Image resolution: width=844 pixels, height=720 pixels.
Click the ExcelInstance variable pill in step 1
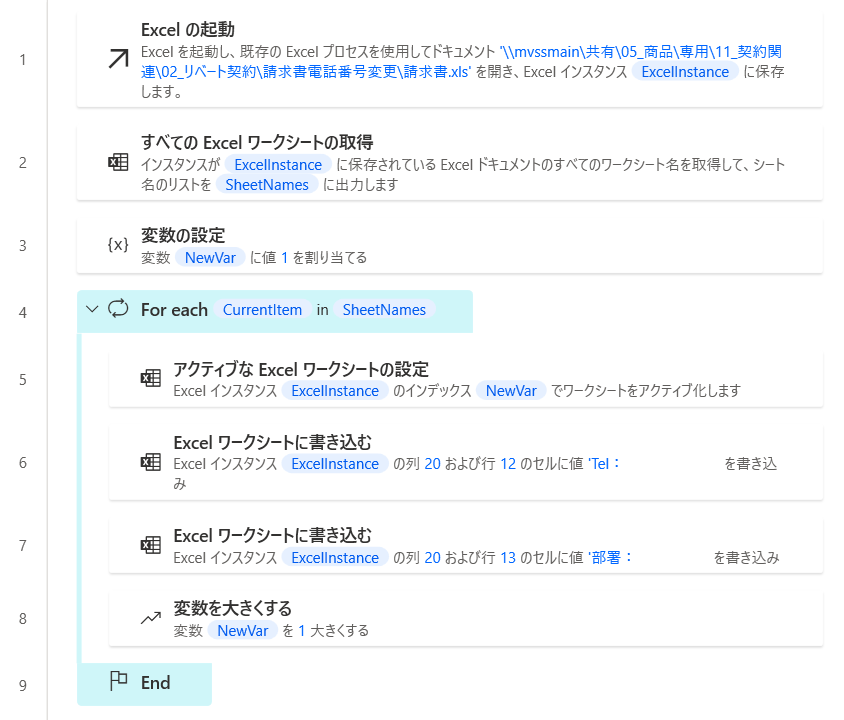pyautogui.click(x=686, y=71)
